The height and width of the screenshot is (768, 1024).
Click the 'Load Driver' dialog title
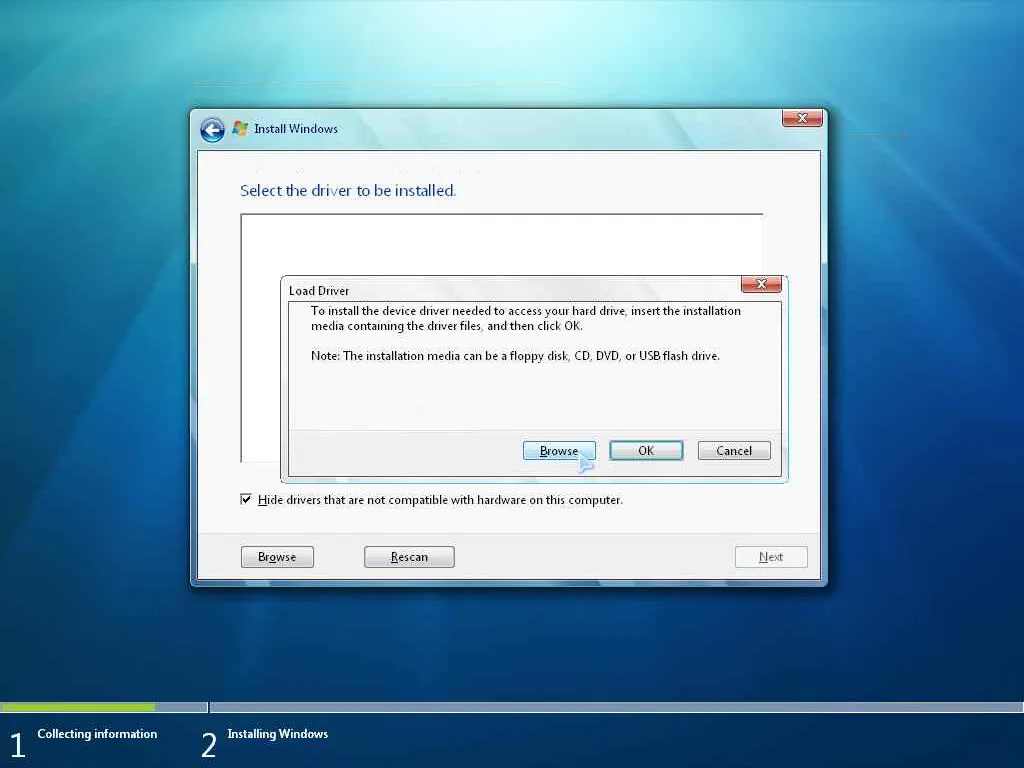[319, 291]
